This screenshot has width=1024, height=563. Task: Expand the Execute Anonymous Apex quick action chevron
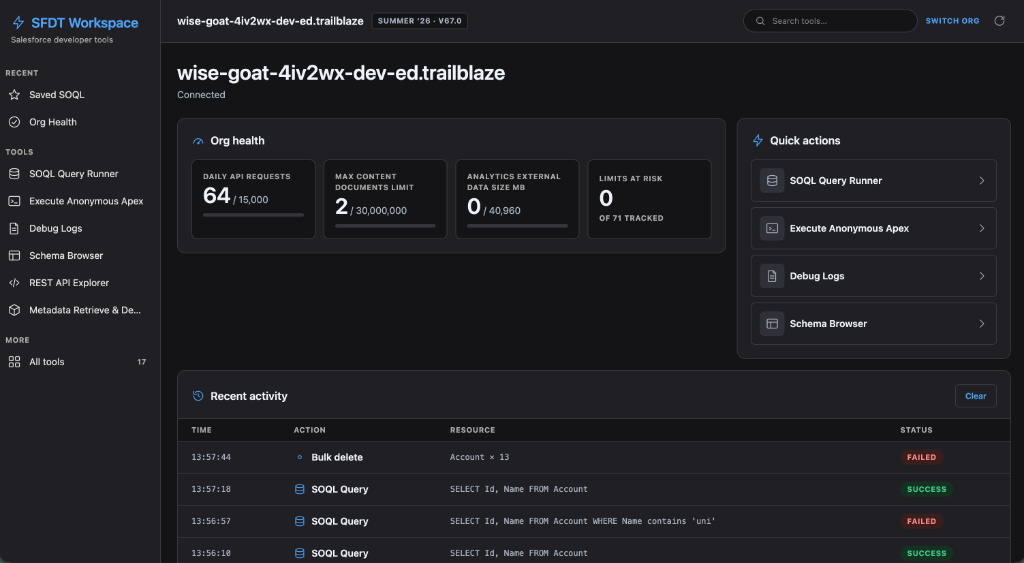(982, 229)
